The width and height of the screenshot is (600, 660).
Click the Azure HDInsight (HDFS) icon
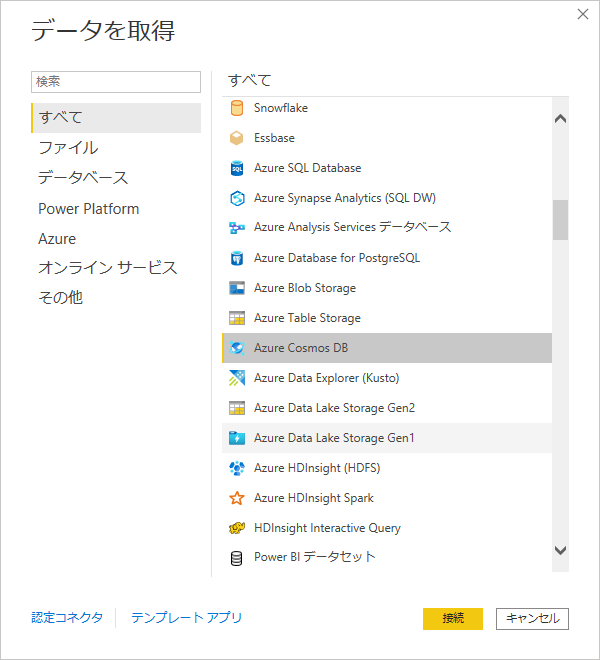coord(237,468)
